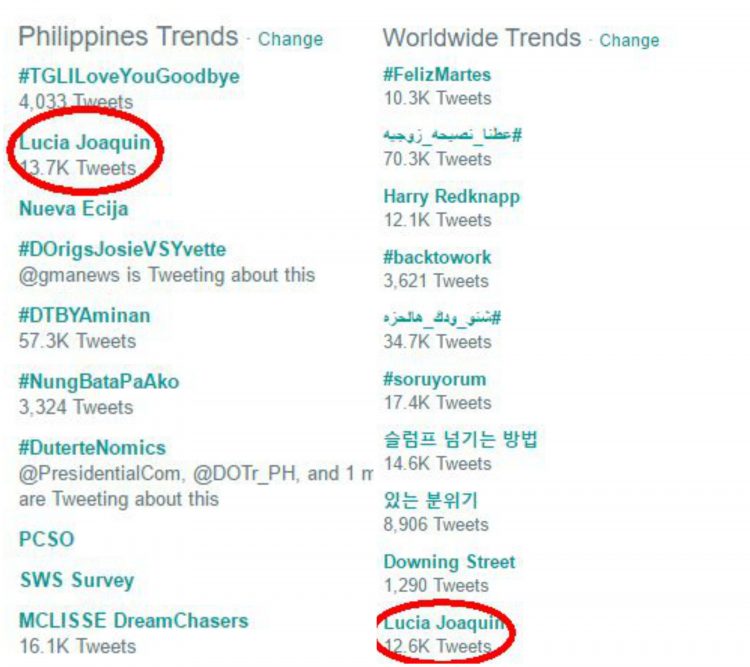Click Change next to Philippines Trends
750x667 pixels.
tap(290, 39)
